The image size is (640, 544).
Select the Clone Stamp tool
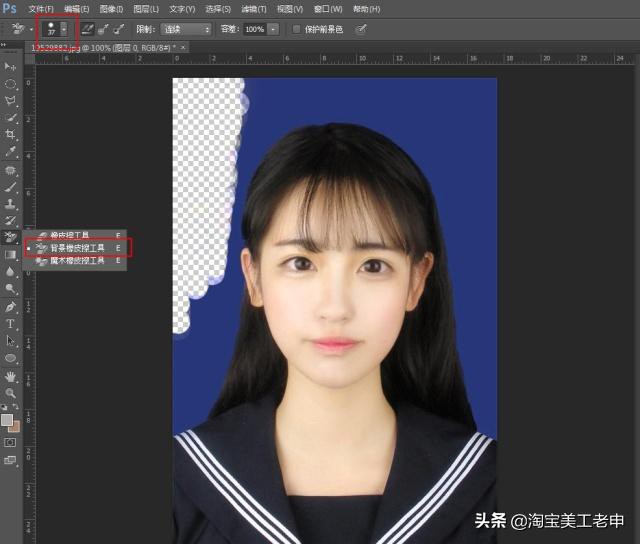pos(11,203)
